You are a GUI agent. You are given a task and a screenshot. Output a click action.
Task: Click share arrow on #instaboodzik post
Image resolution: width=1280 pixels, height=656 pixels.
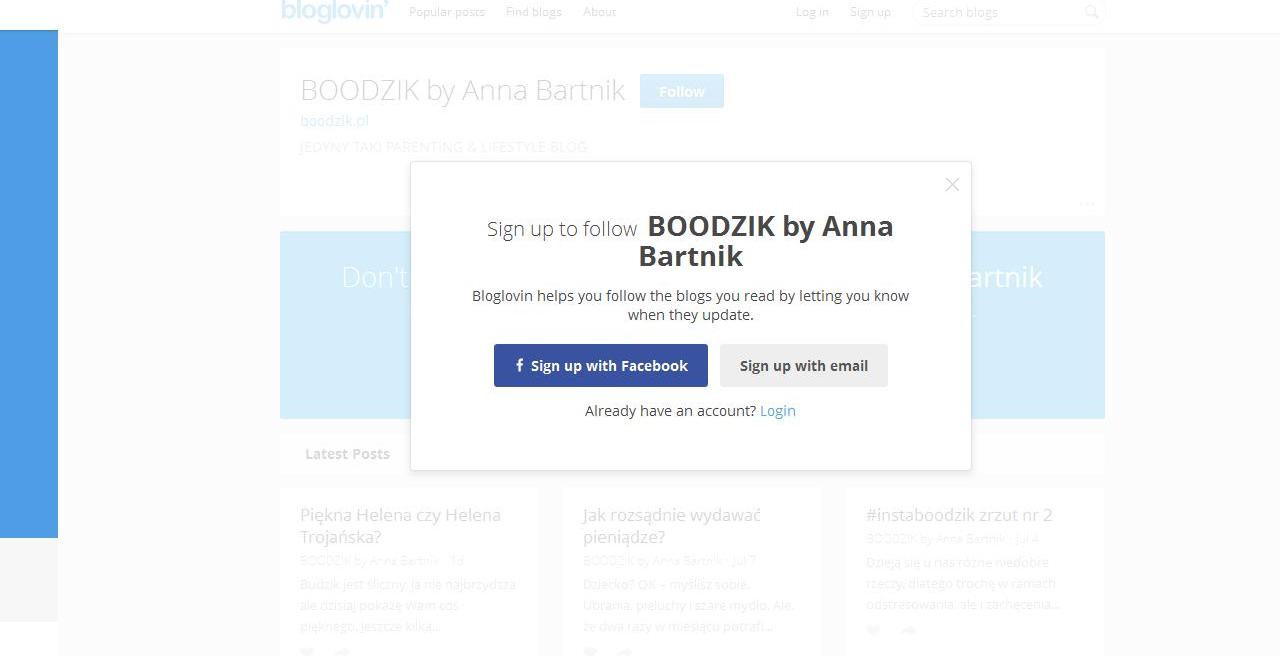908,631
